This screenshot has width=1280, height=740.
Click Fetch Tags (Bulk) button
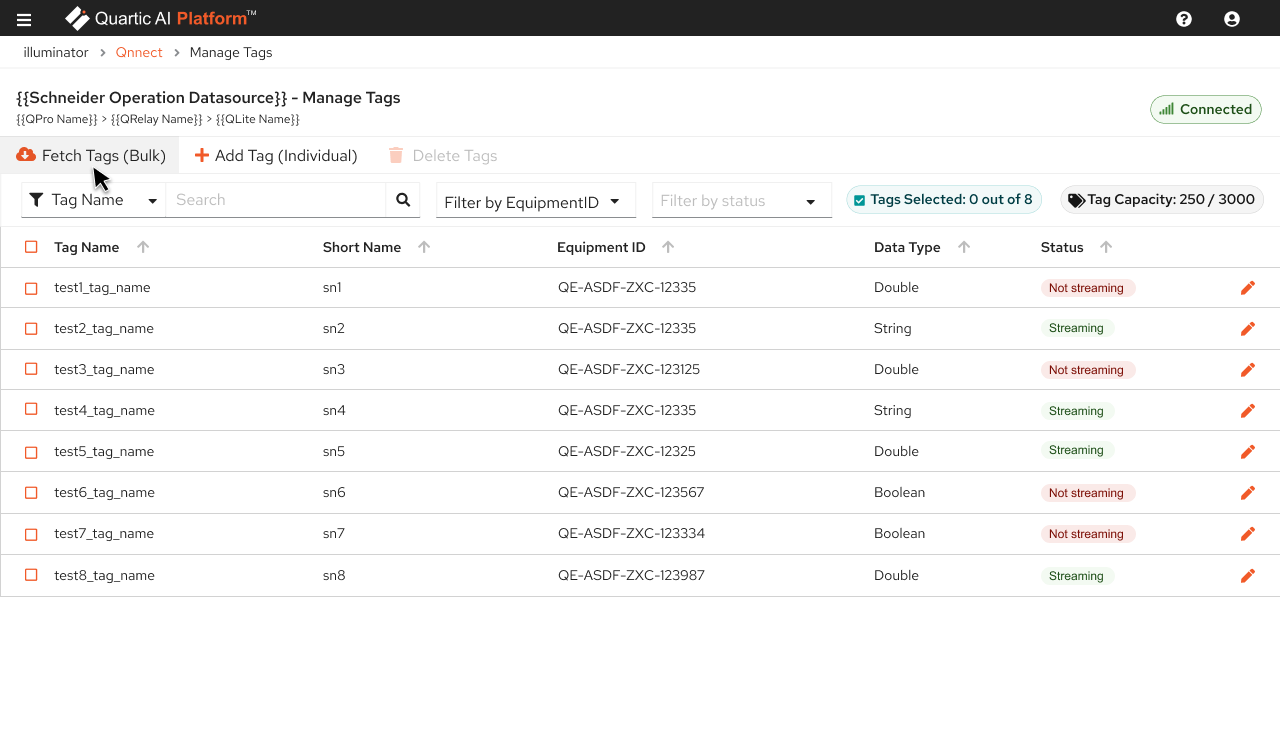coord(90,155)
